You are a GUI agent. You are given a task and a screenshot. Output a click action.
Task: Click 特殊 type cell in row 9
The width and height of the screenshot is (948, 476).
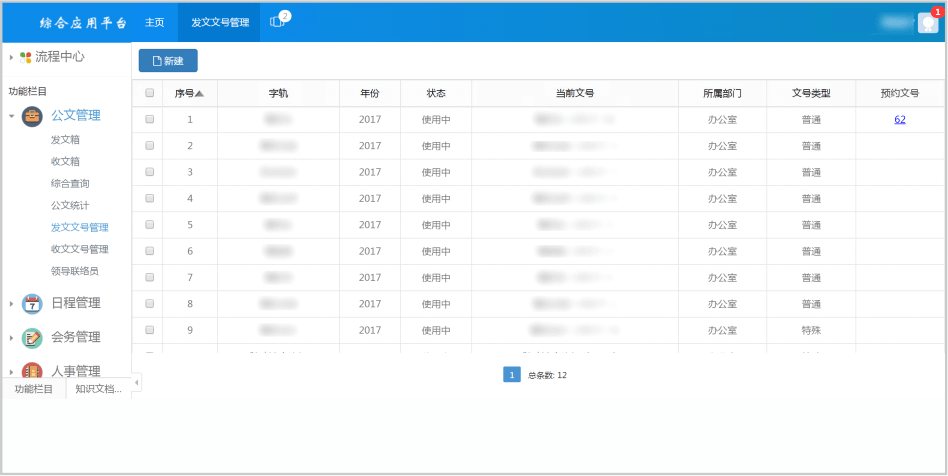pos(811,330)
